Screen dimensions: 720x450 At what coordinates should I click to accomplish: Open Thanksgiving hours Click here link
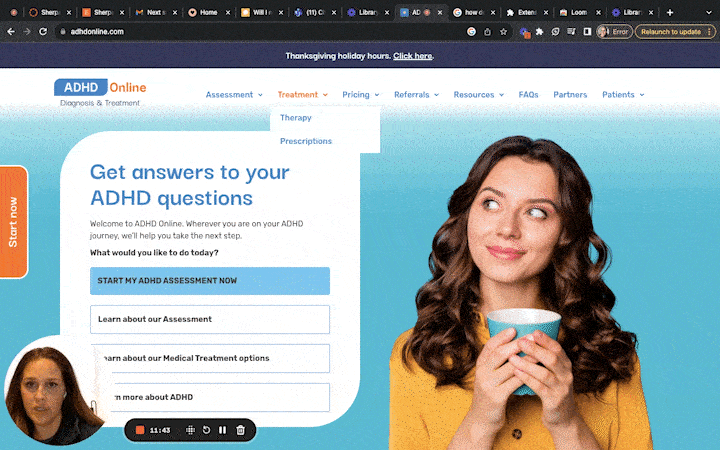412,56
